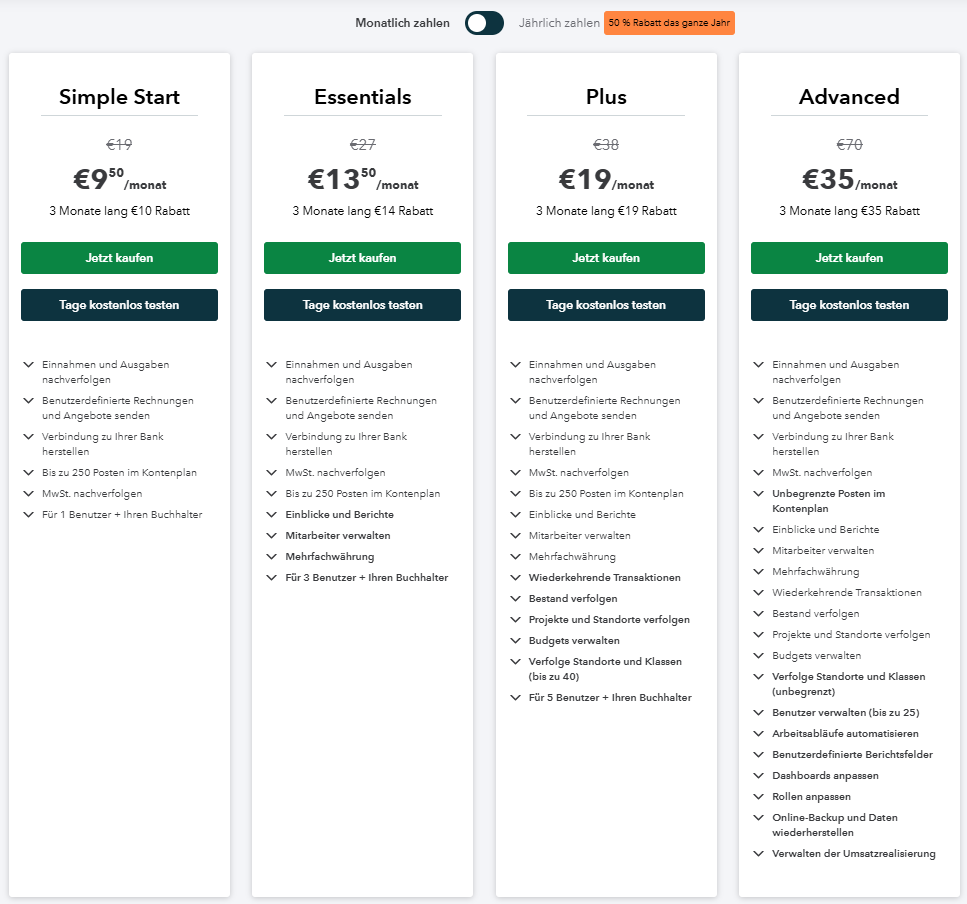Image resolution: width=967 pixels, height=904 pixels.
Task: Click the '50 % Rabatt das ganze Jahr' badge
Action: coord(669,23)
